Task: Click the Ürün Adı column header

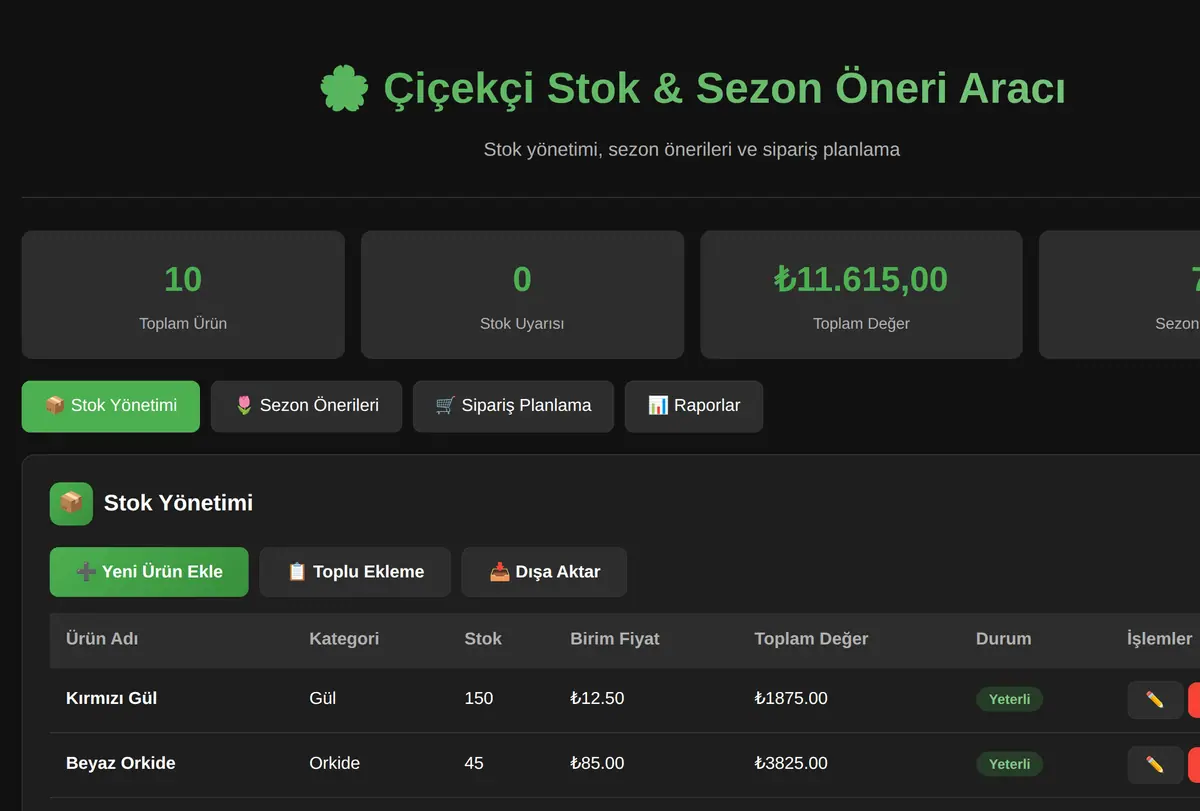Action: tap(100, 639)
